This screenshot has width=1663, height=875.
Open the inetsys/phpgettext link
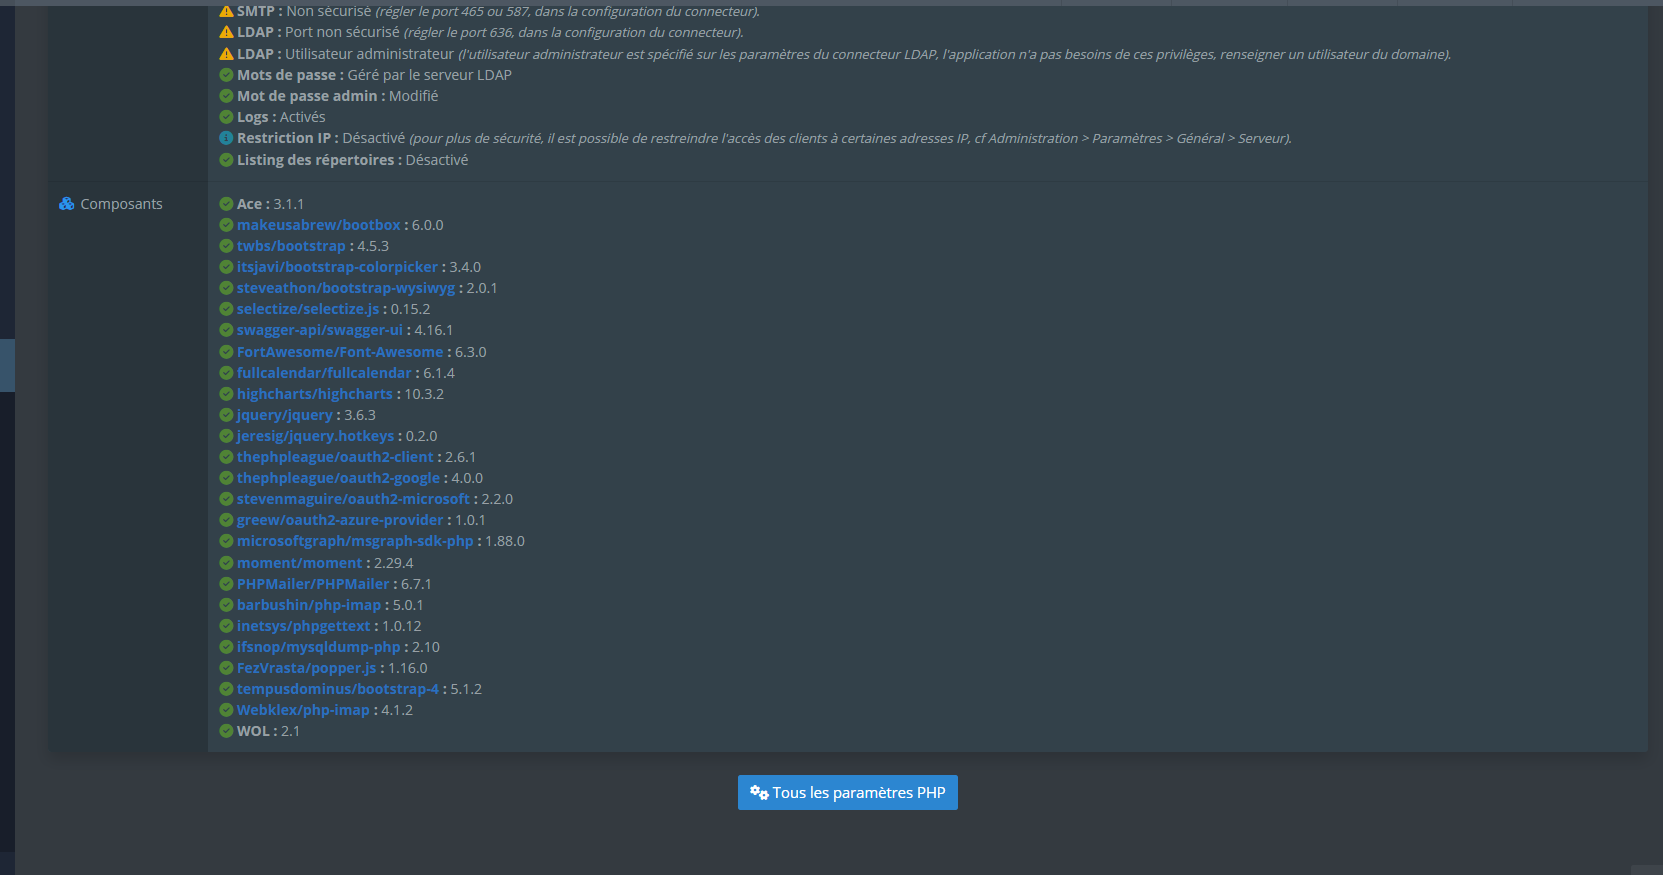click(x=304, y=626)
